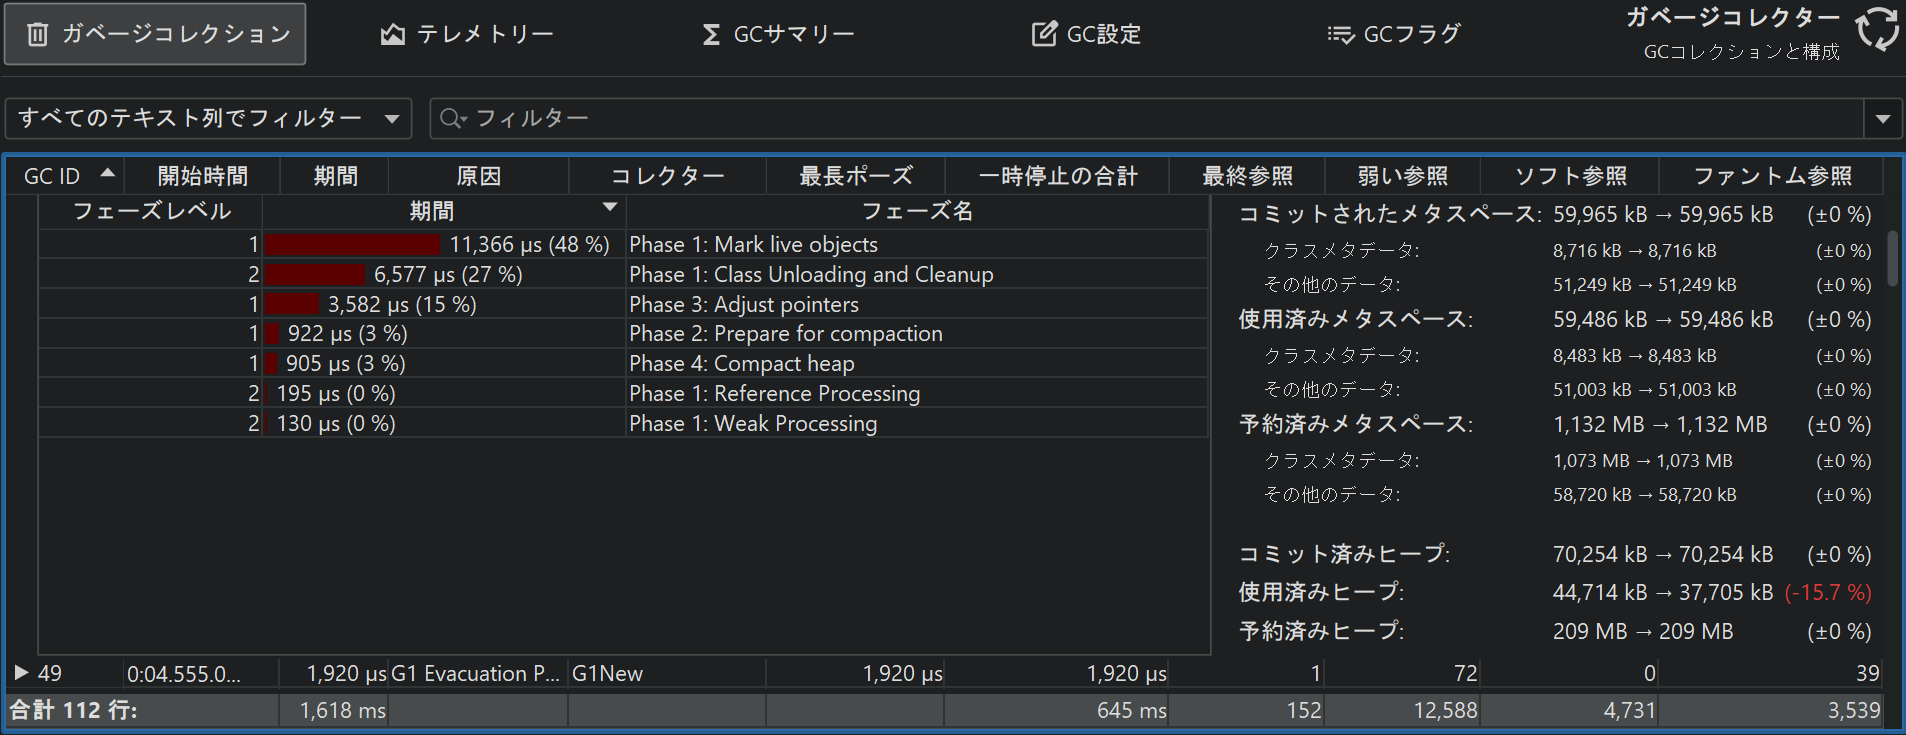This screenshot has width=1906, height=735.
Task: Click GC ID ascending sort arrow
Action: point(107,174)
